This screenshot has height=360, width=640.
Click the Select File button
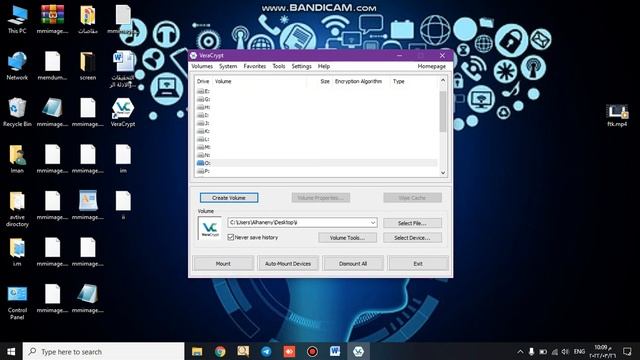click(x=412, y=223)
